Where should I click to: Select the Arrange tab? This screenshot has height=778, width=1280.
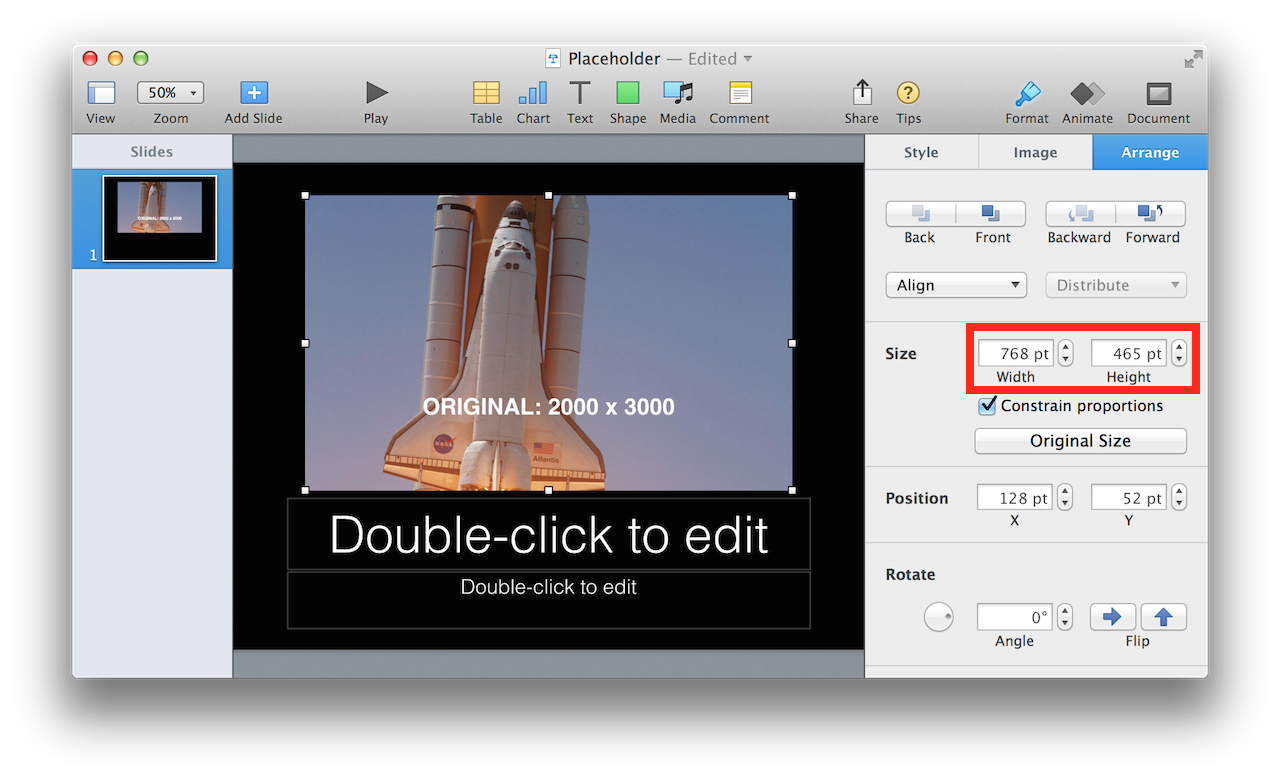tap(1150, 152)
